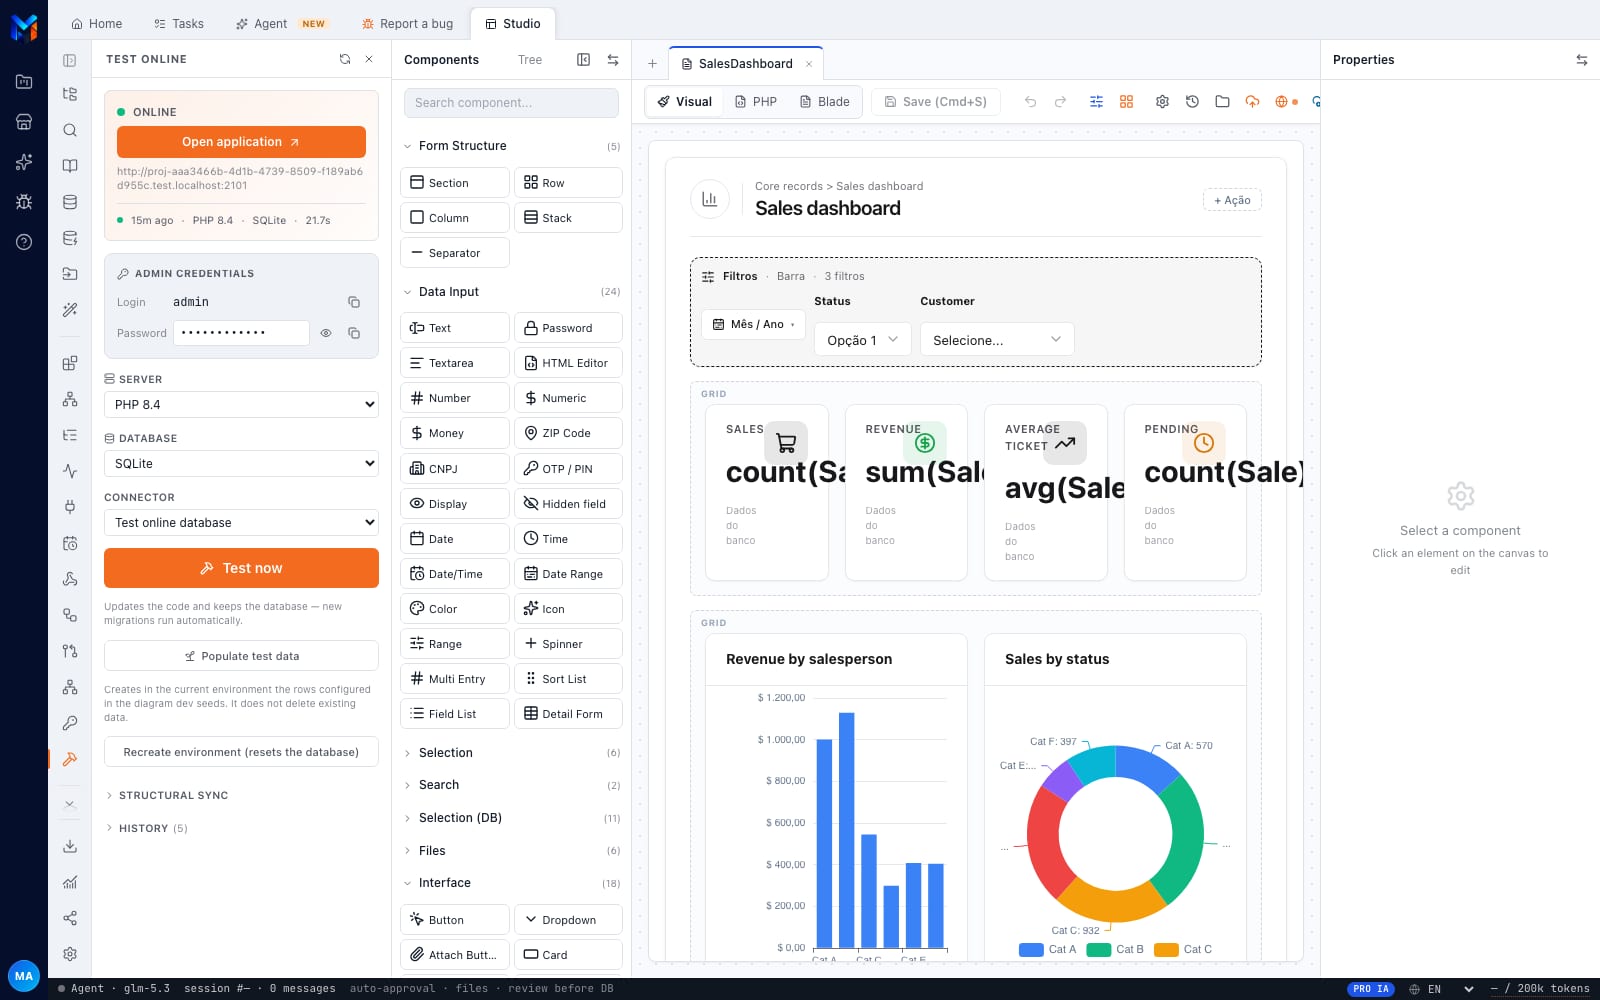Open the folder icon in editor toolbar
This screenshot has height=1000, width=1600.
pos(1222,102)
